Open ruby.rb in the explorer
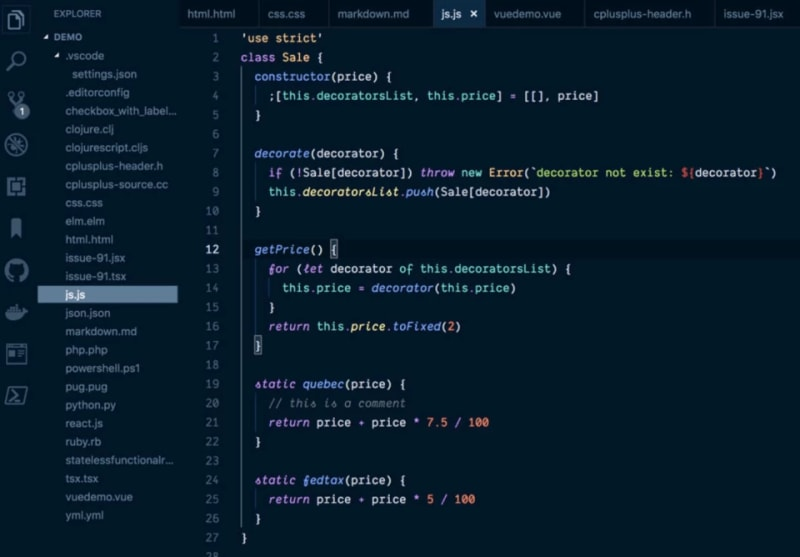Viewport: 800px width, 557px height. 83,441
